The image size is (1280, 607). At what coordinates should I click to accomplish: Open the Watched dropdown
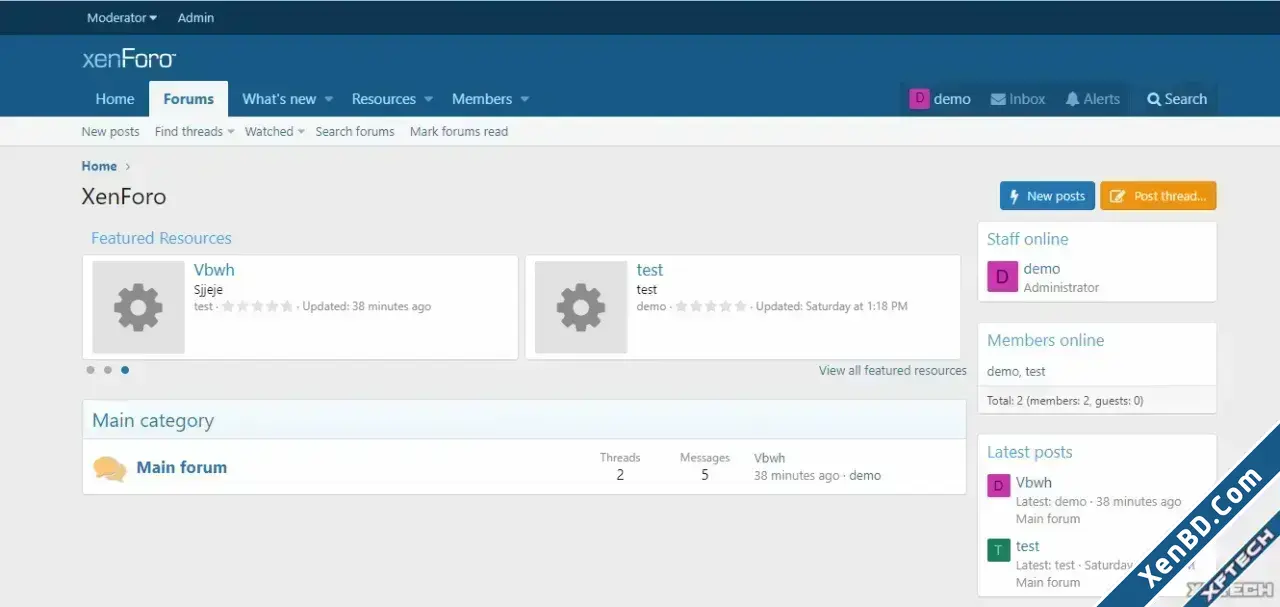tap(275, 131)
